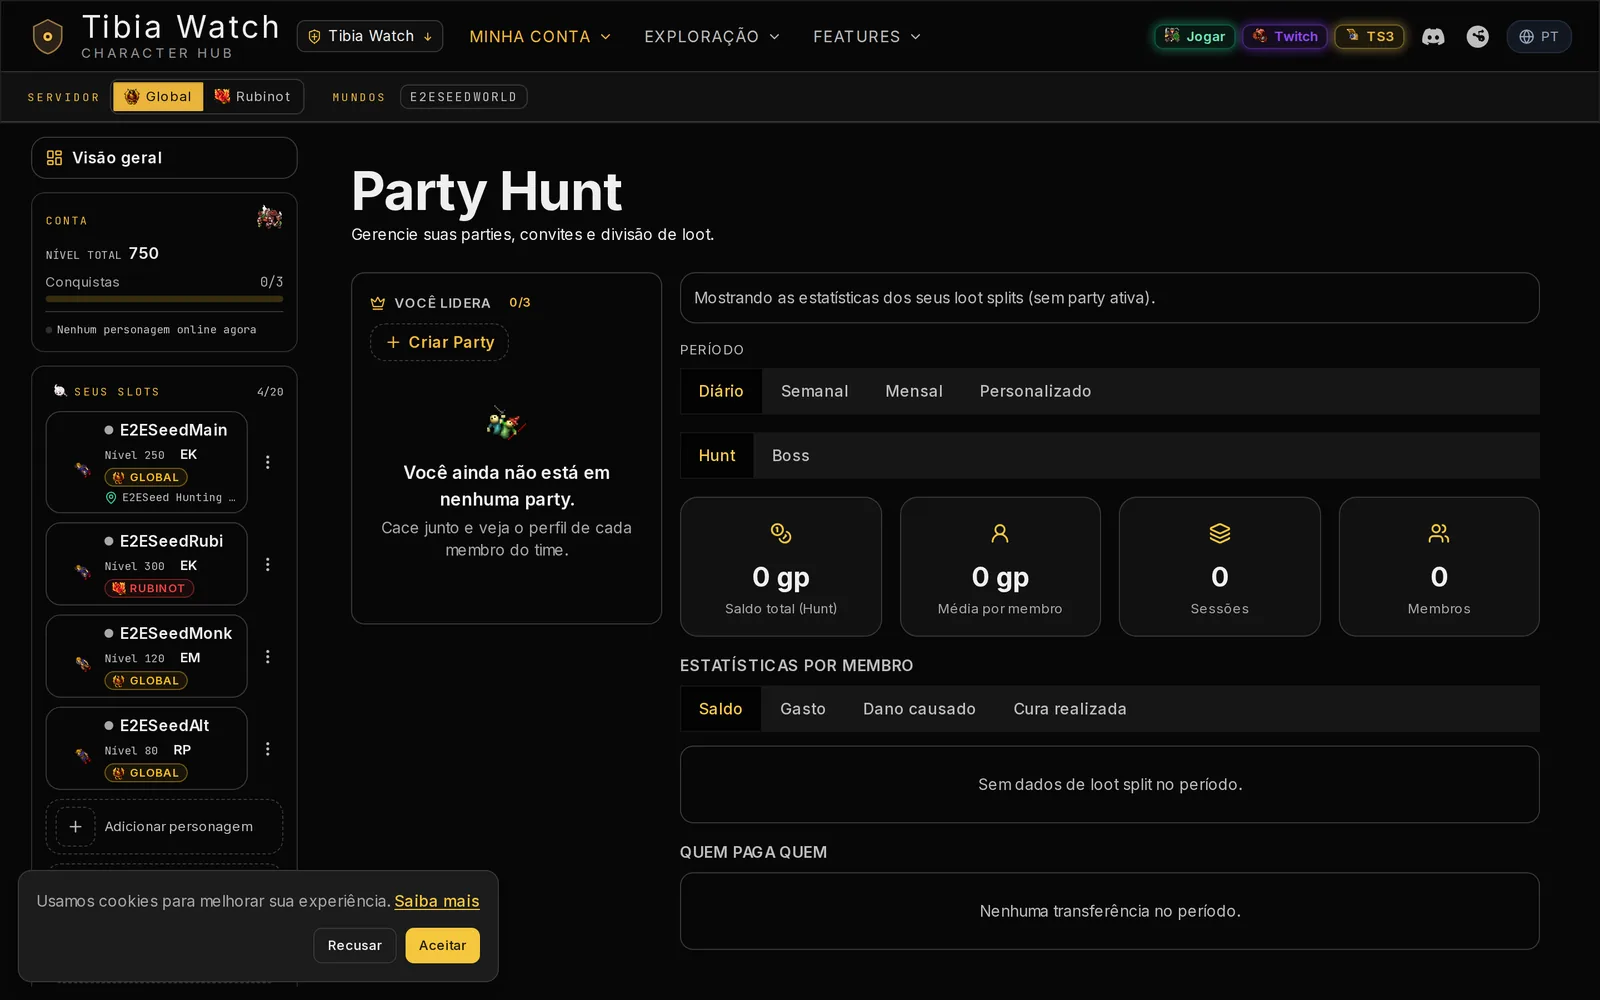Switch to the Boss tab

[x=790, y=455]
